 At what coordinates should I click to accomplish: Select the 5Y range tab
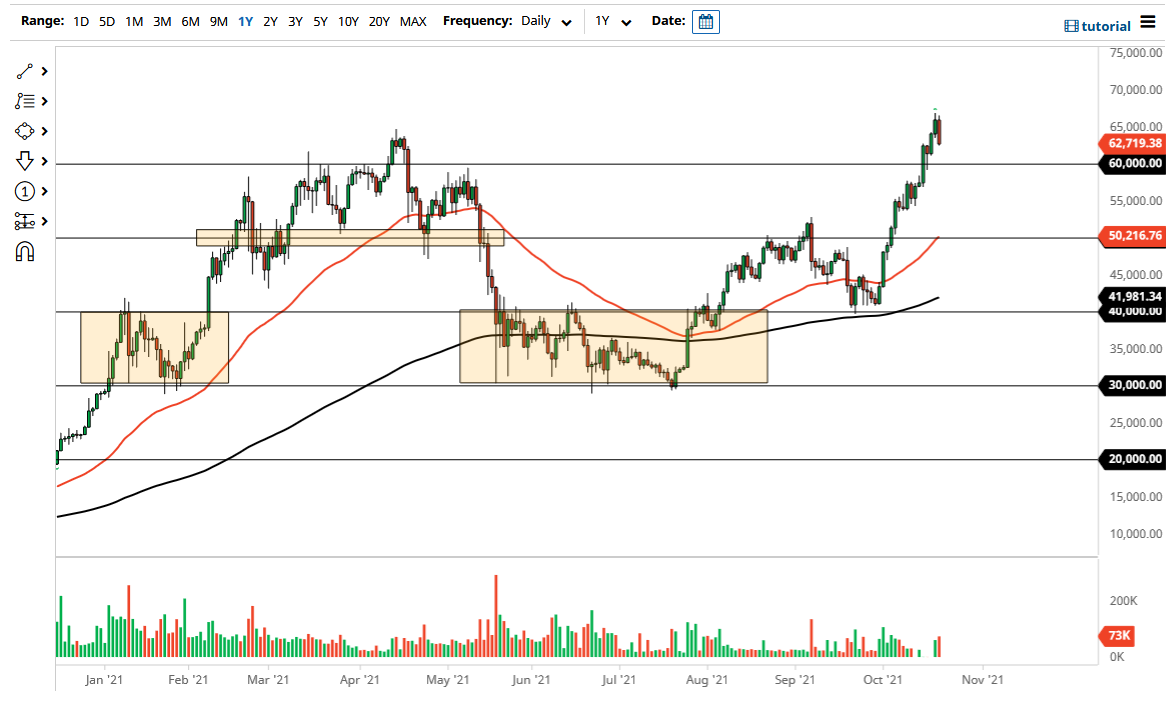(320, 21)
